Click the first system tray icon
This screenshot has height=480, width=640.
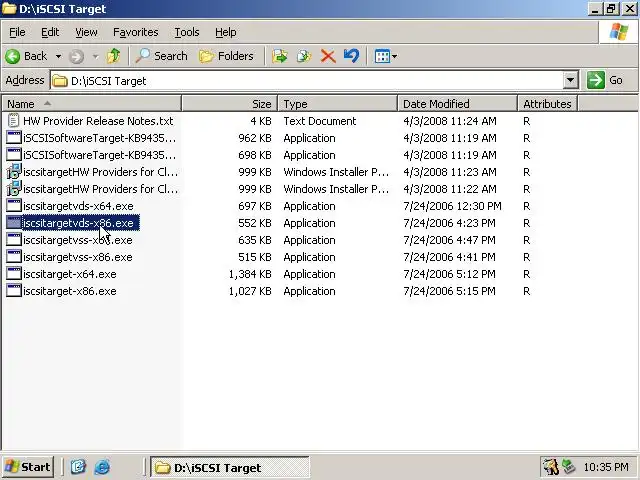(551, 467)
